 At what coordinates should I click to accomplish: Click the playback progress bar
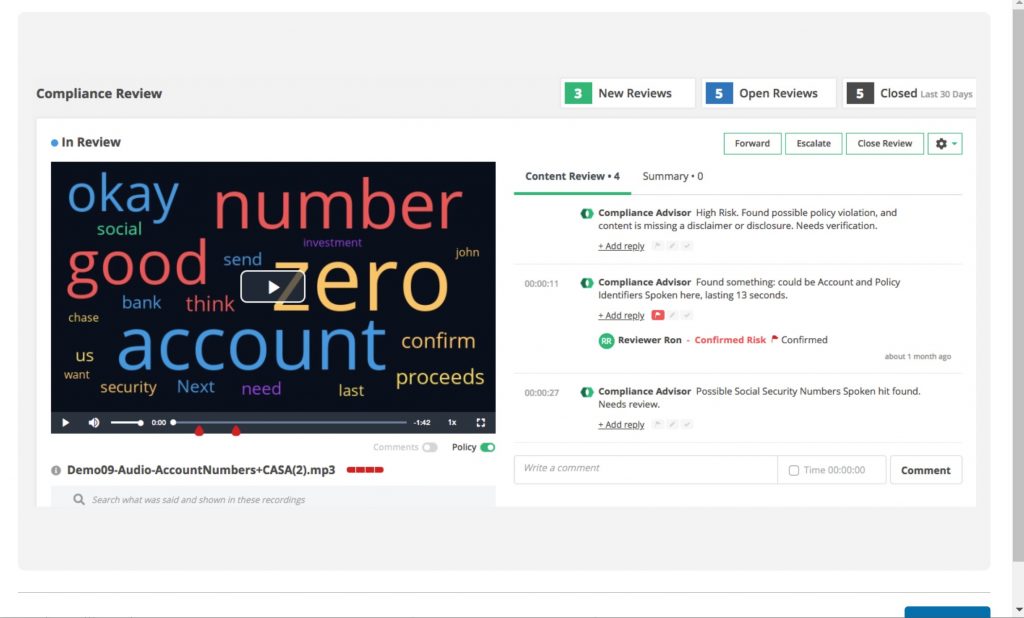click(x=289, y=423)
